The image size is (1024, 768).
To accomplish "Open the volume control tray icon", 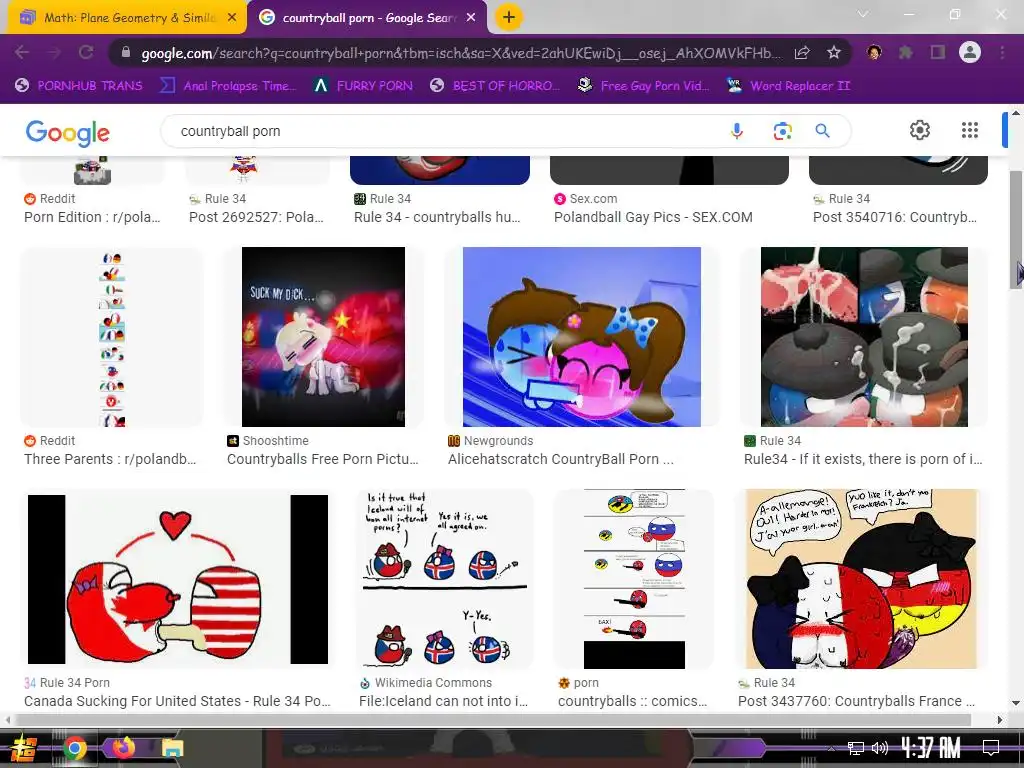I will (880, 748).
